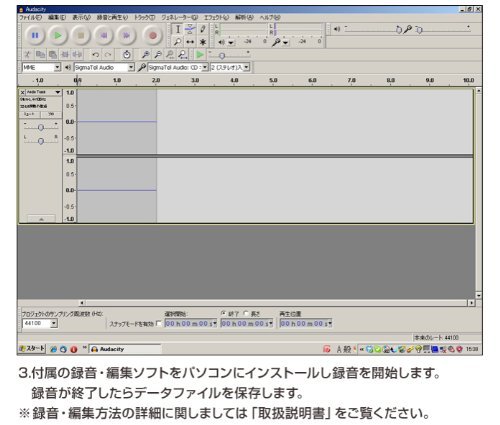Click the Pause transport button
500x425 pixels.
[35, 35]
